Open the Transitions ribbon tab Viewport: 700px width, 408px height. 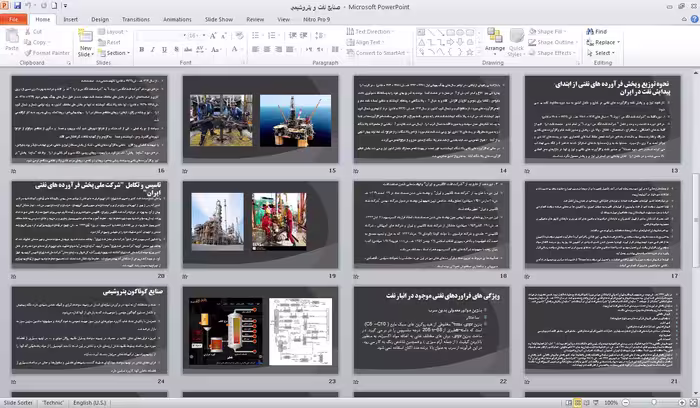[136, 19]
